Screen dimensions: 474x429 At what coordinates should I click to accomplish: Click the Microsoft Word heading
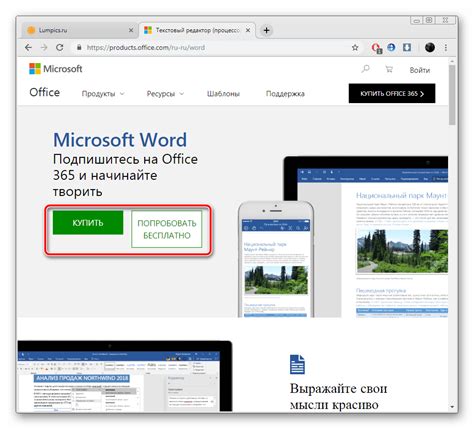pos(120,140)
